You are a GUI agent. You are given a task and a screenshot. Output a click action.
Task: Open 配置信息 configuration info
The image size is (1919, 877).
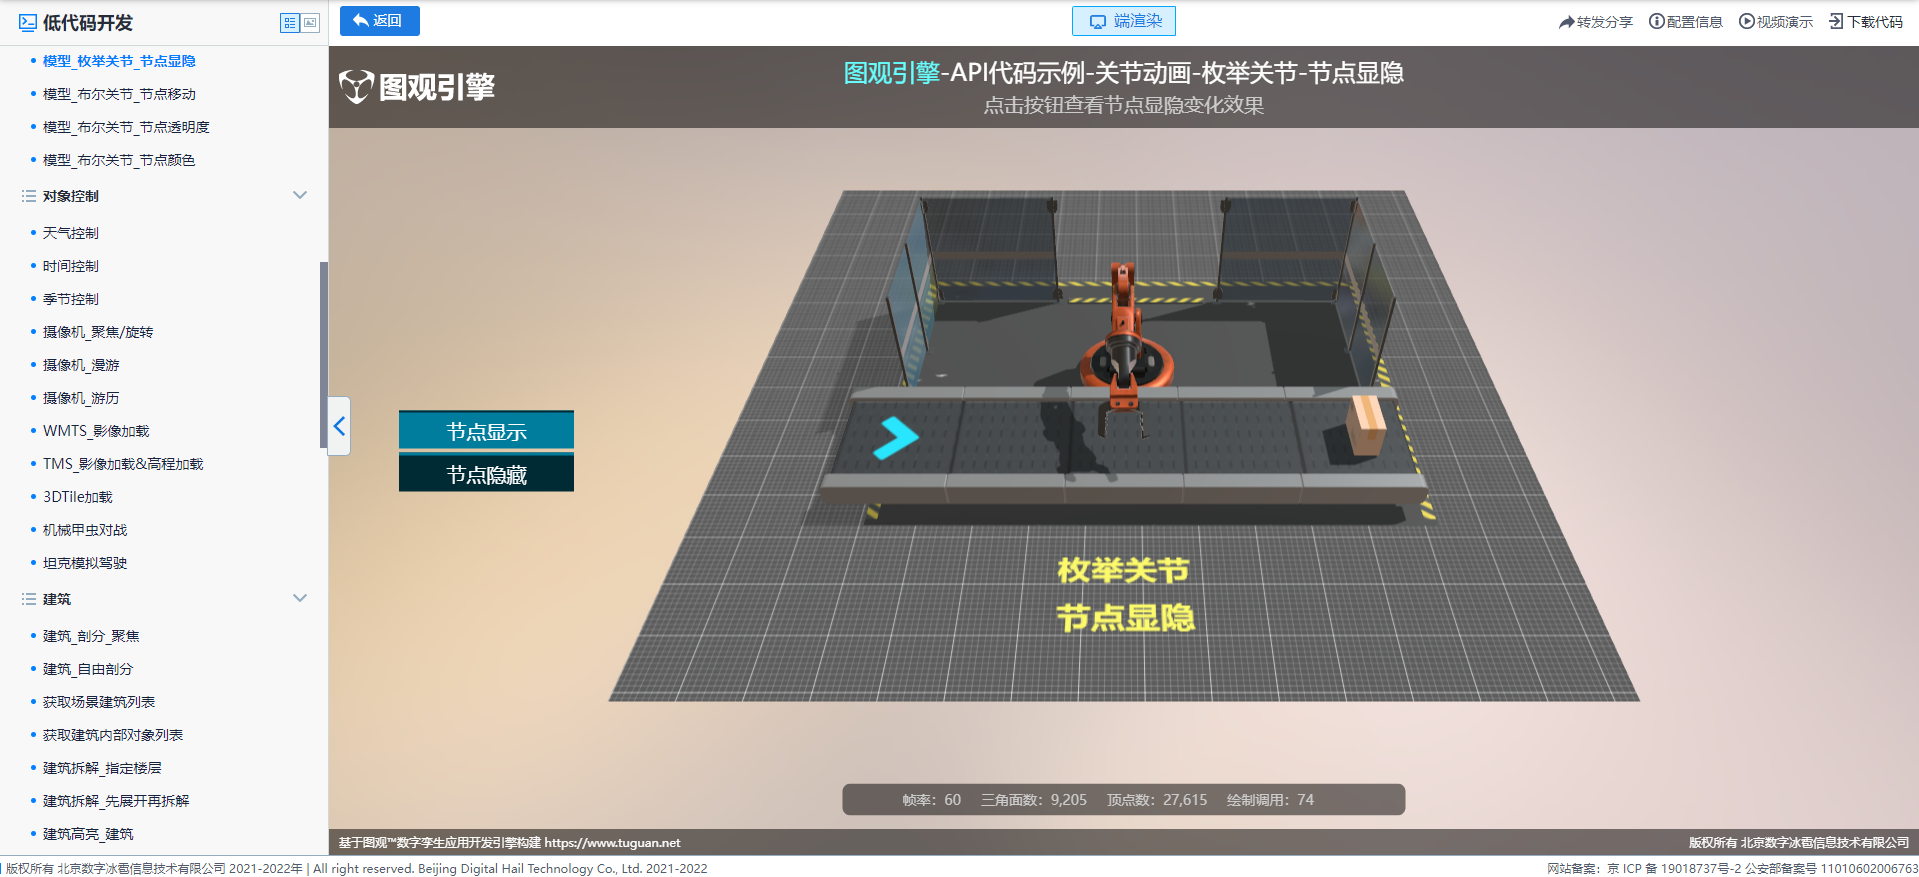click(1686, 22)
